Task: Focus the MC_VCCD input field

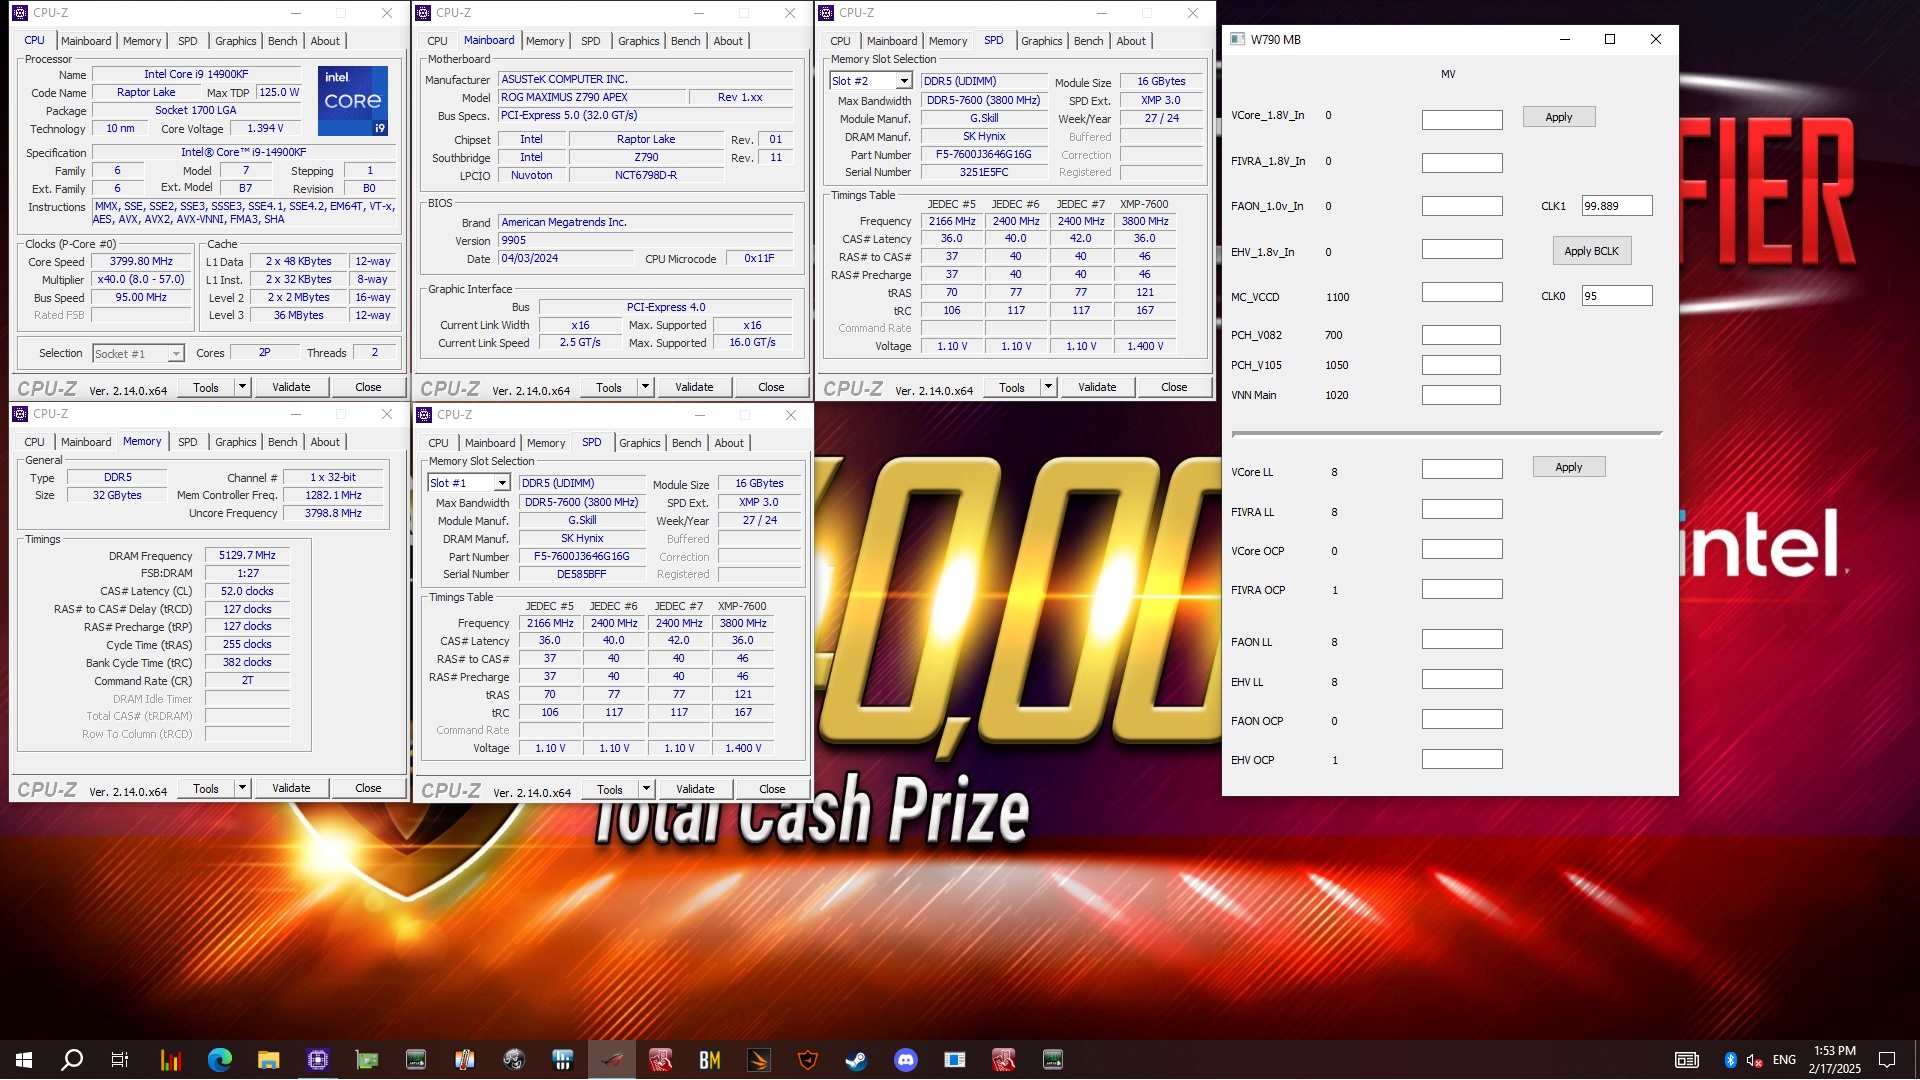Action: tap(1462, 292)
